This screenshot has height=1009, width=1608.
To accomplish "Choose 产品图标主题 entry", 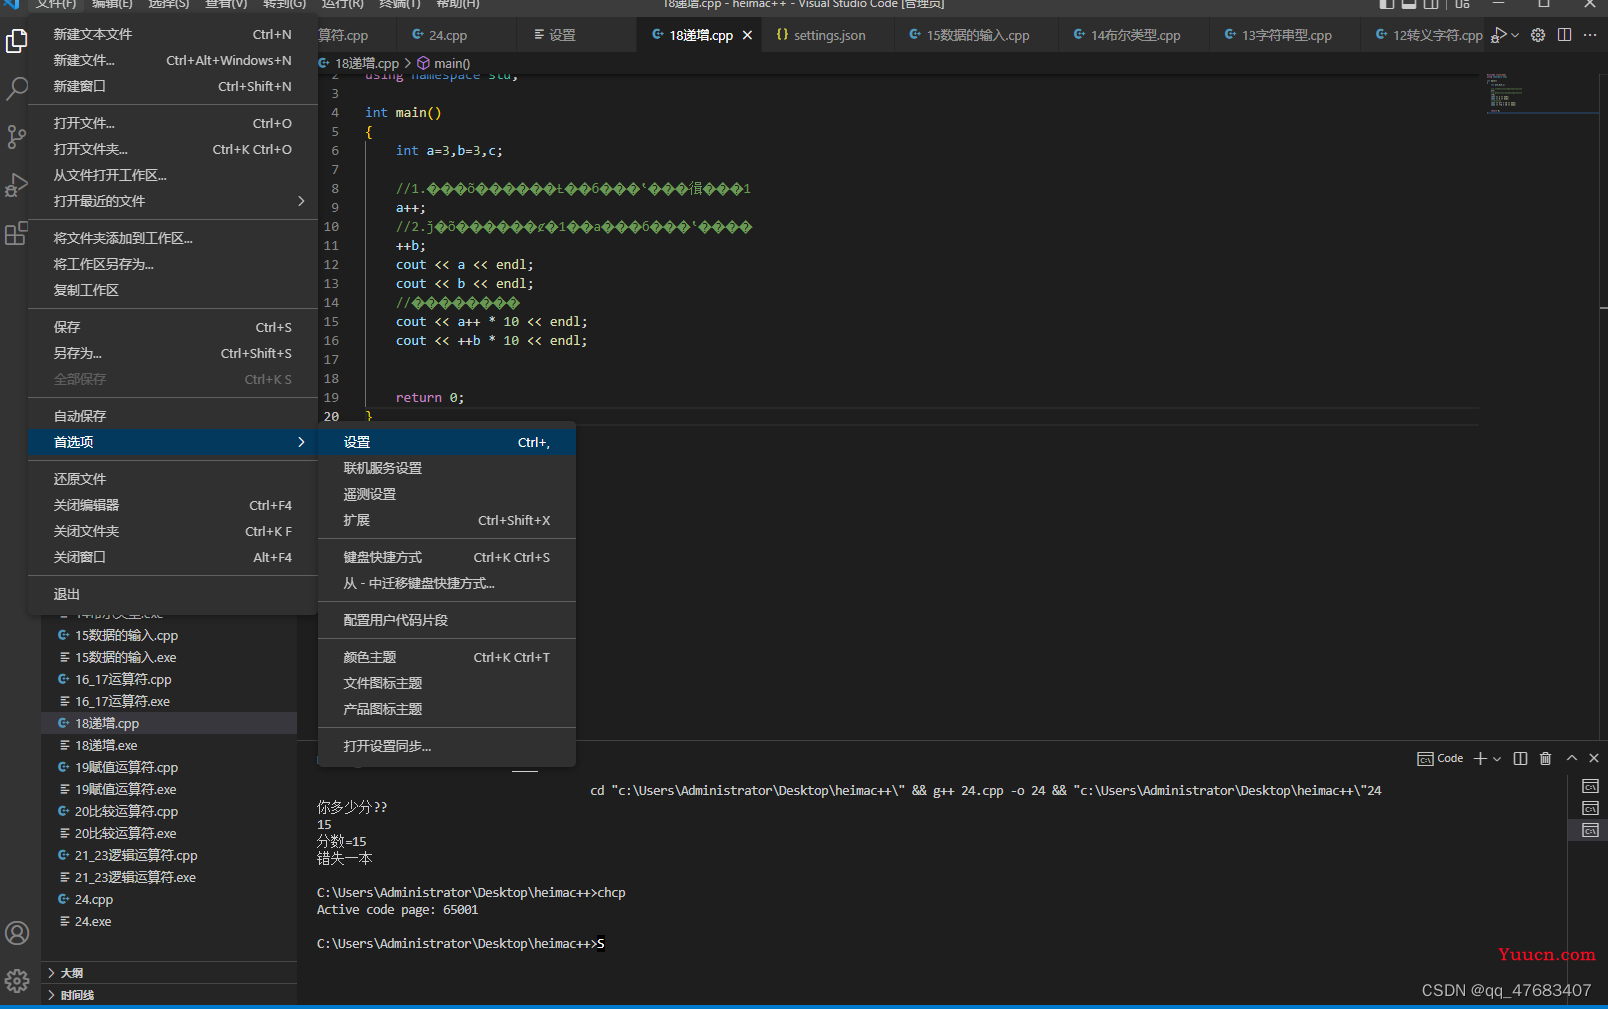I will point(447,709).
